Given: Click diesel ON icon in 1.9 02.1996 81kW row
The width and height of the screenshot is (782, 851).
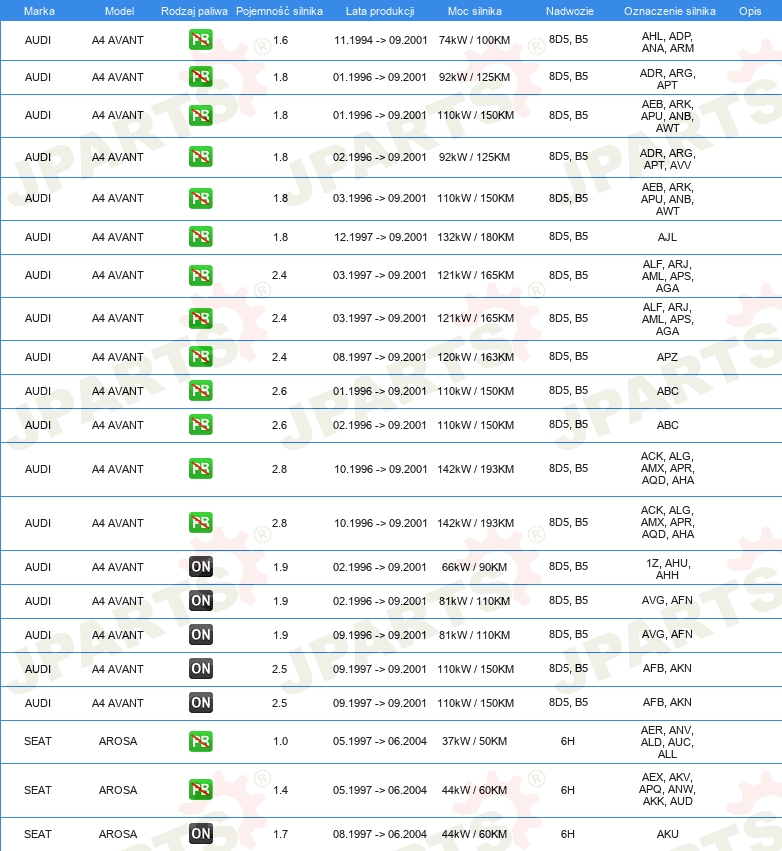Looking at the screenshot, I should [x=200, y=600].
